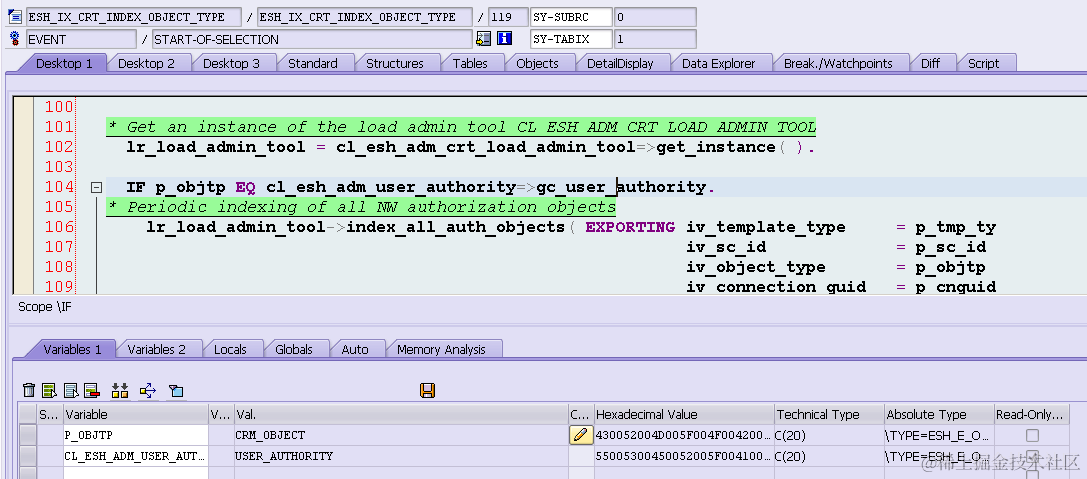The height and width of the screenshot is (479, 1087).
Task: Click lr_load_admin_tool in line 102
Action: coord(216,147)
